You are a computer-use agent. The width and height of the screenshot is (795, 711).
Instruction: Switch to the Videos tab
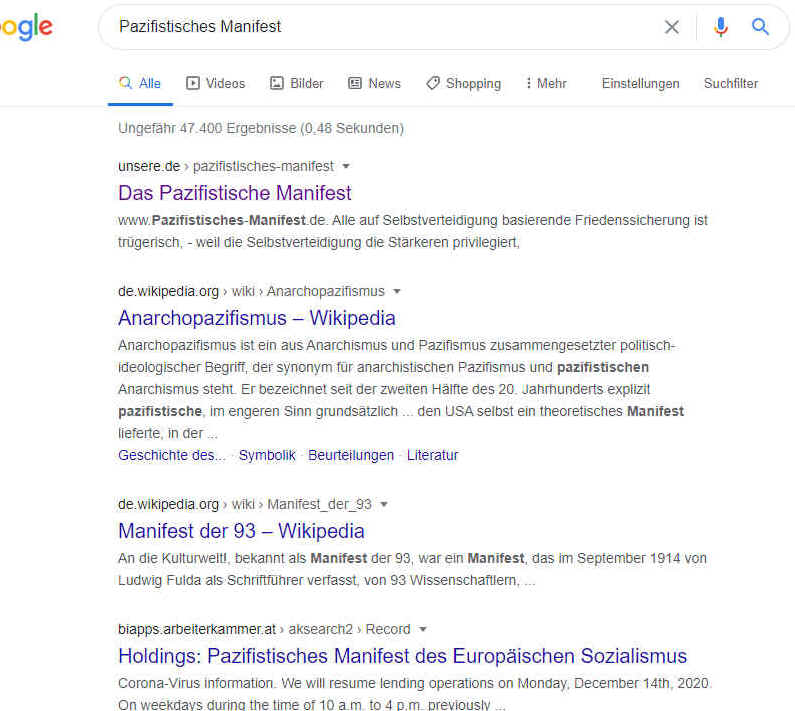[x=215, y=83]
